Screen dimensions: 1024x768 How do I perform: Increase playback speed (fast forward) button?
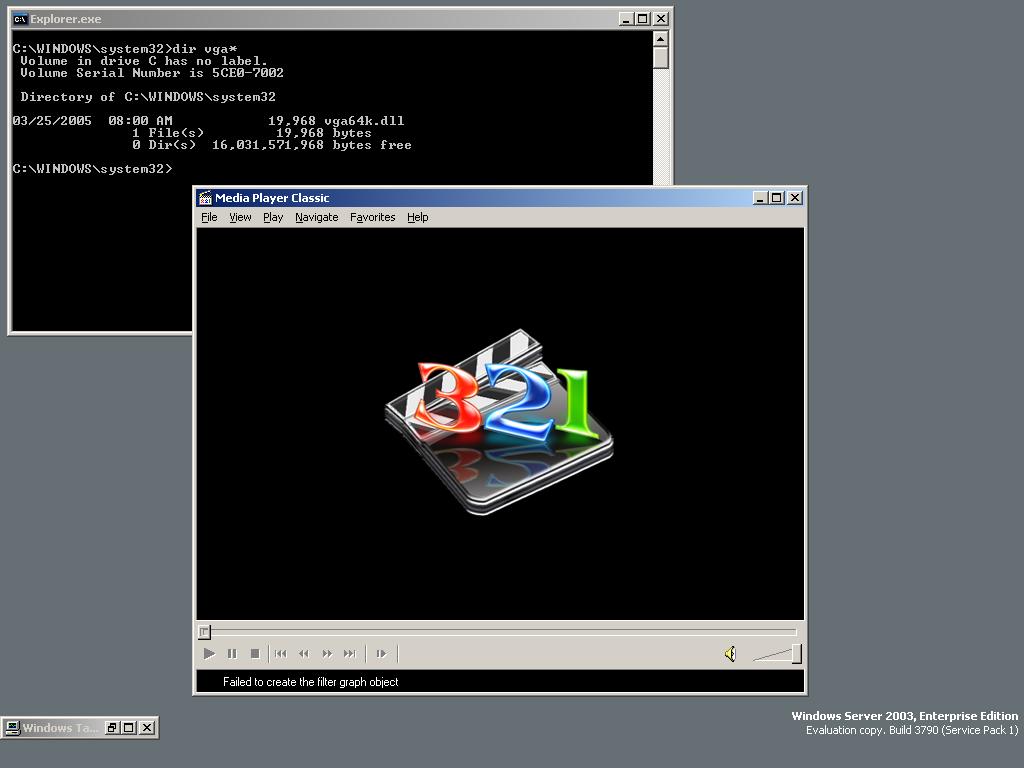pyautogui.click(x=327, y=654)
